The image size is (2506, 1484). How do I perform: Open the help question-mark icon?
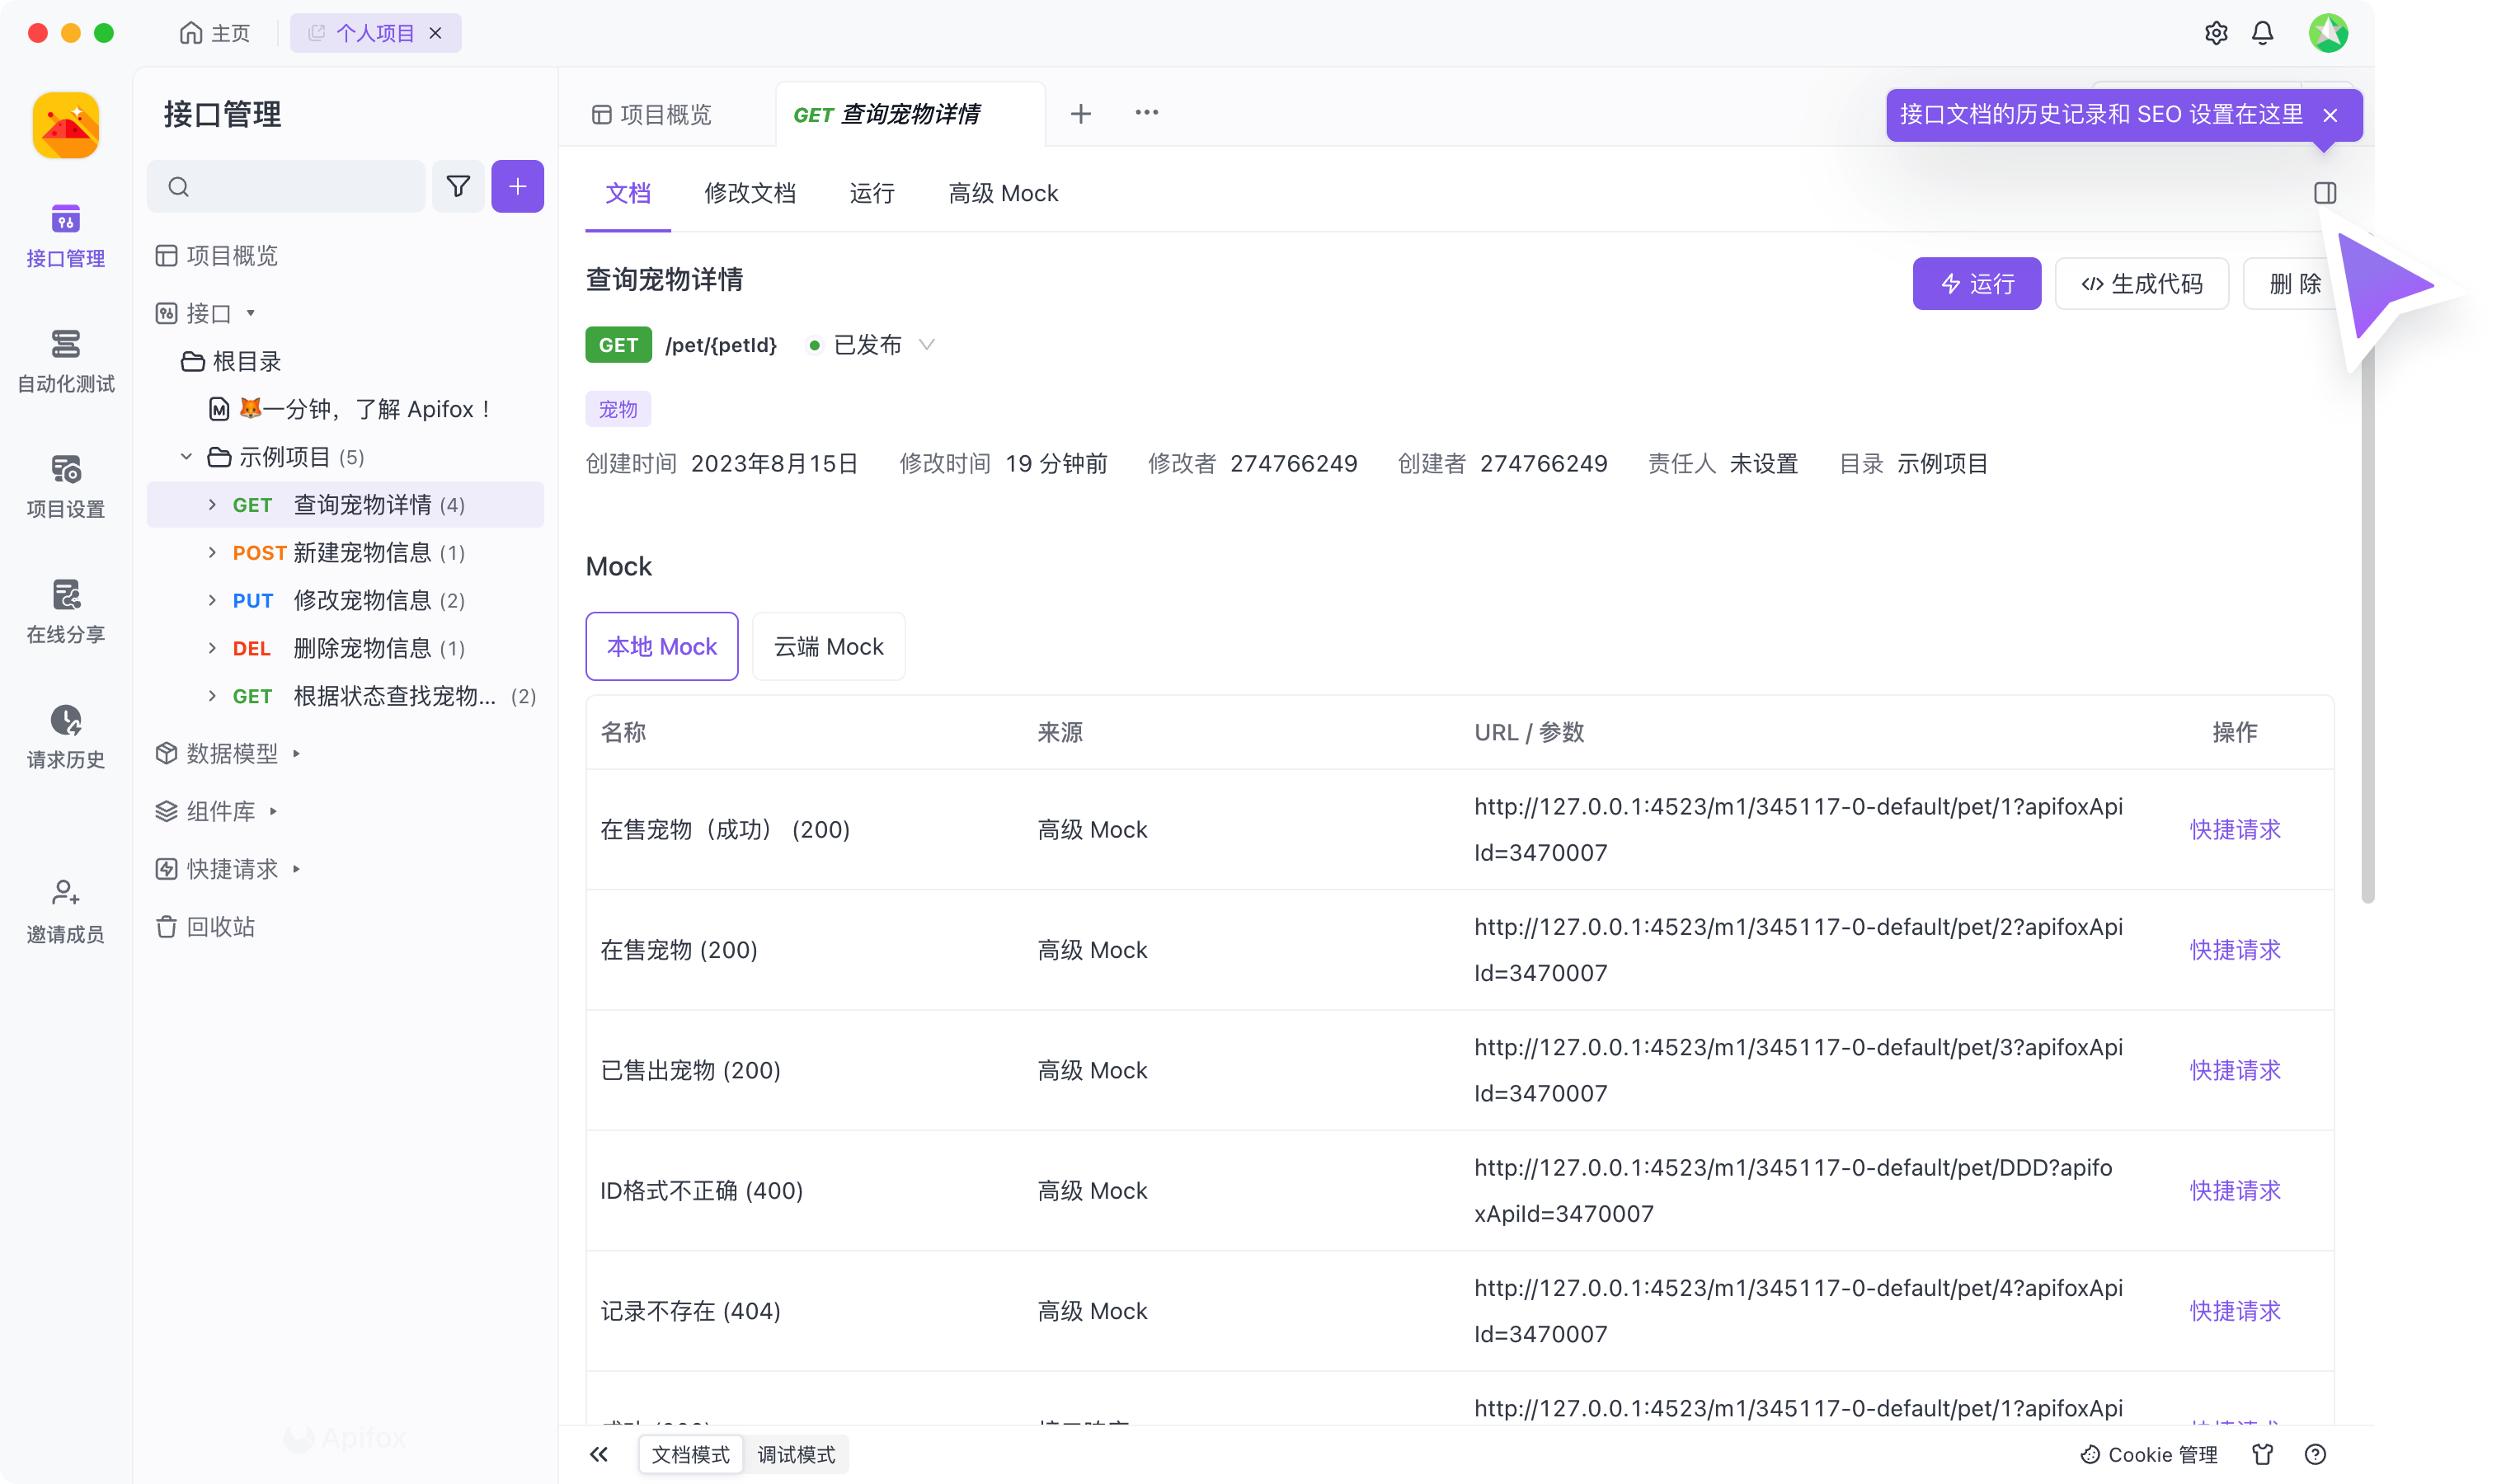(x=2315, y=1454)
